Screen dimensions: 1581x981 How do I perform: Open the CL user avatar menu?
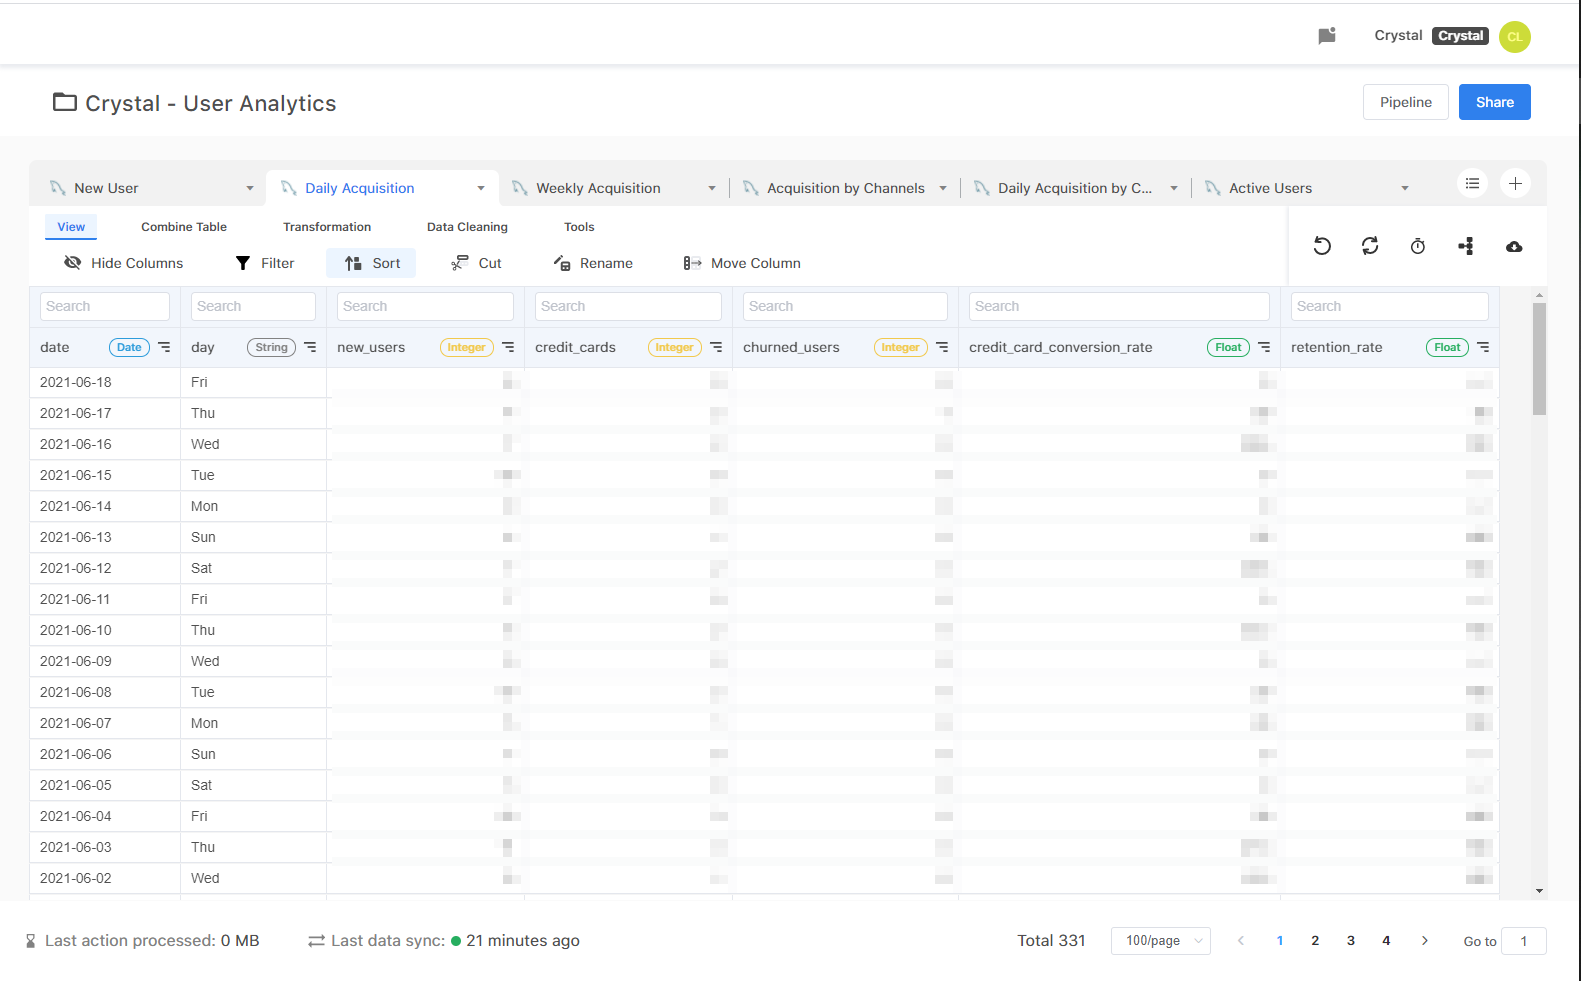(1515, 37)
